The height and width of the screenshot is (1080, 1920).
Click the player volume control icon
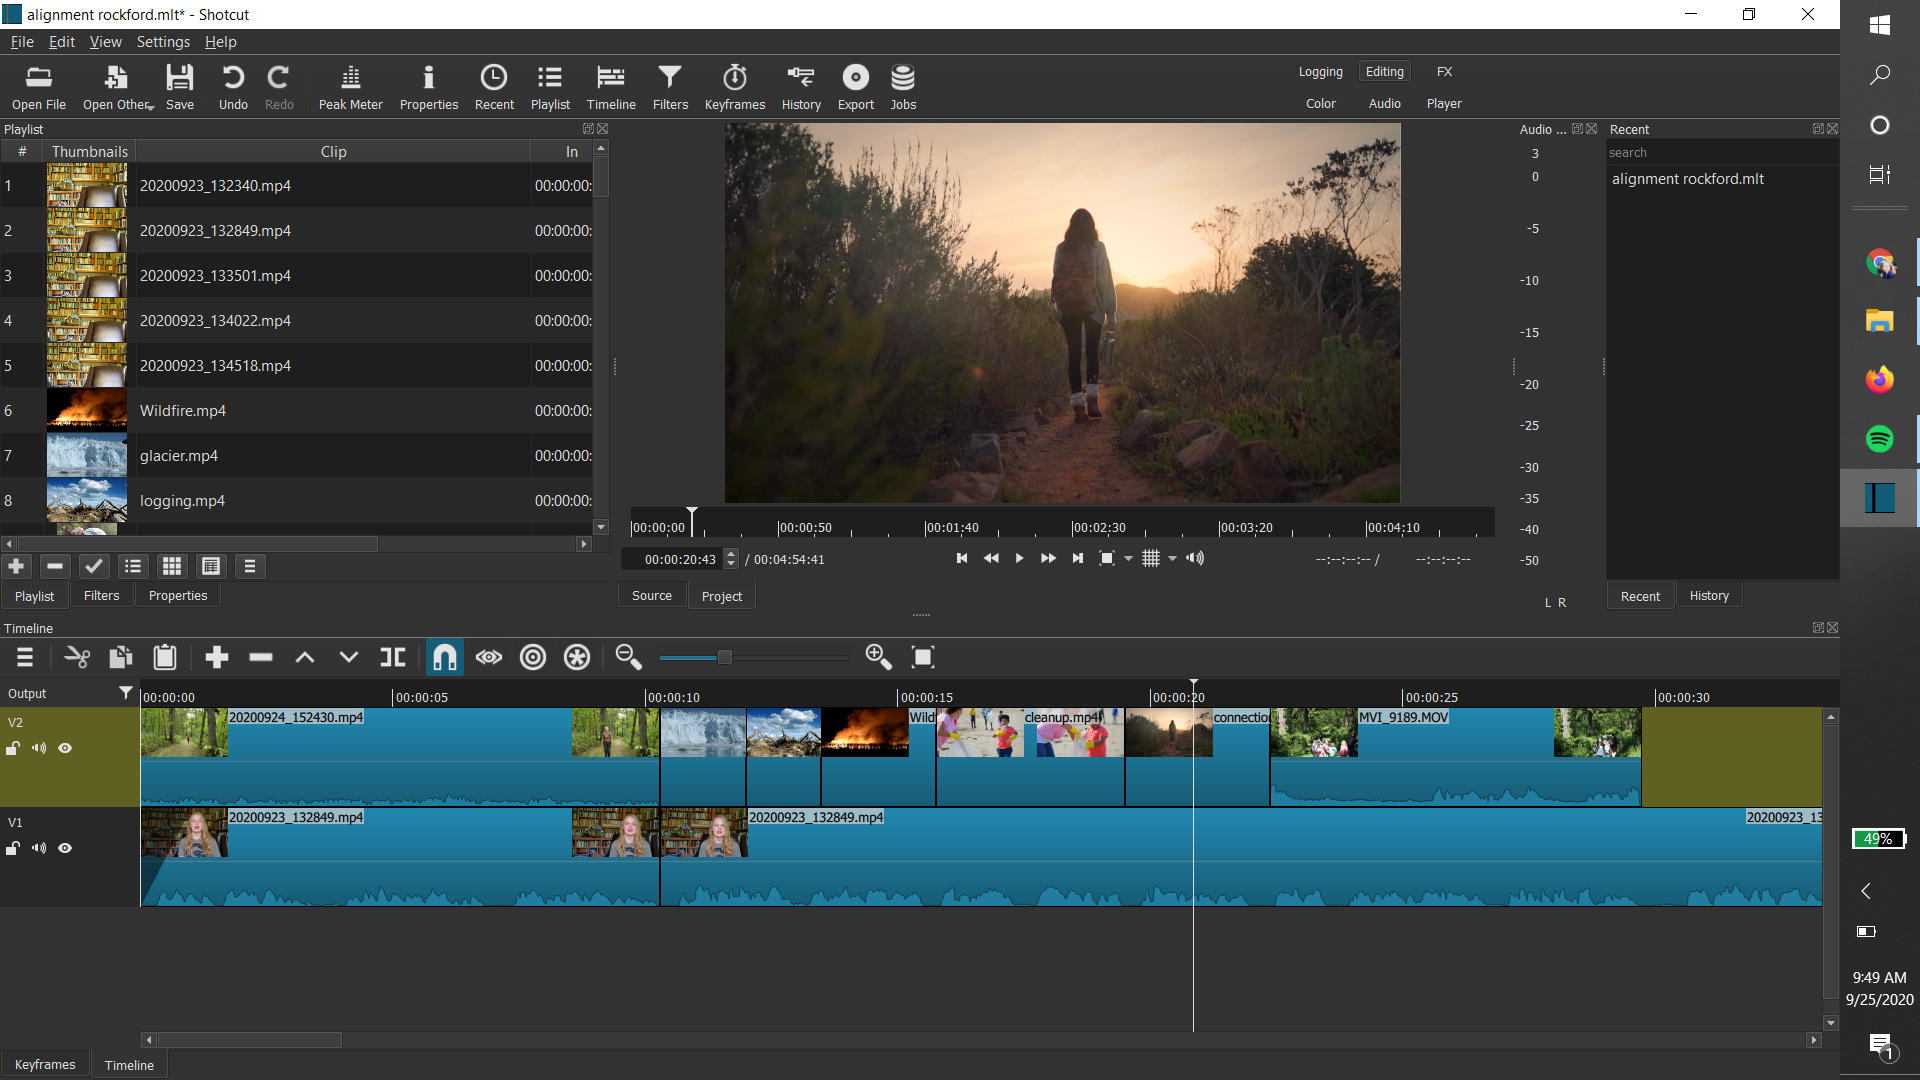tap(1195, 558)
